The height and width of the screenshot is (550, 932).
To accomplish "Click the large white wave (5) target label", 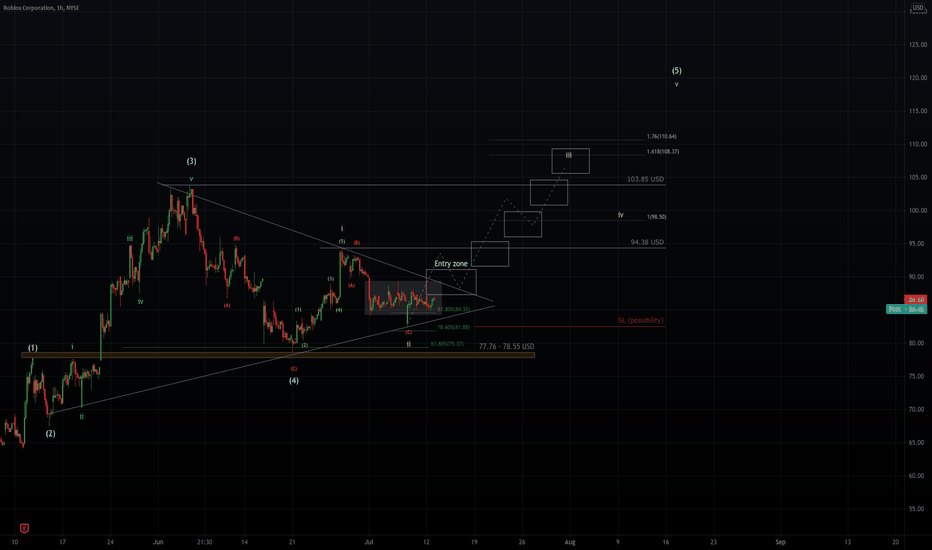I will click(x=676, y=71).
